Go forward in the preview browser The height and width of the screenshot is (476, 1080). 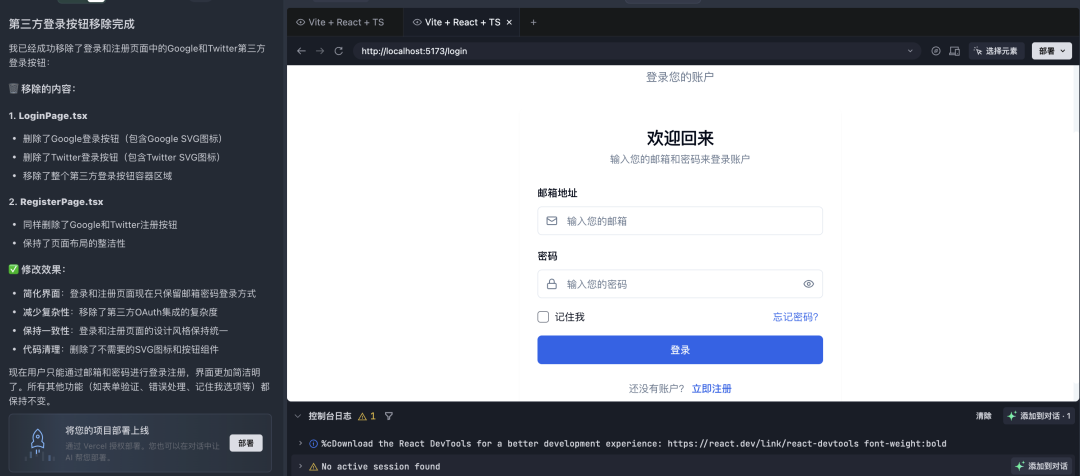(320, 51)
